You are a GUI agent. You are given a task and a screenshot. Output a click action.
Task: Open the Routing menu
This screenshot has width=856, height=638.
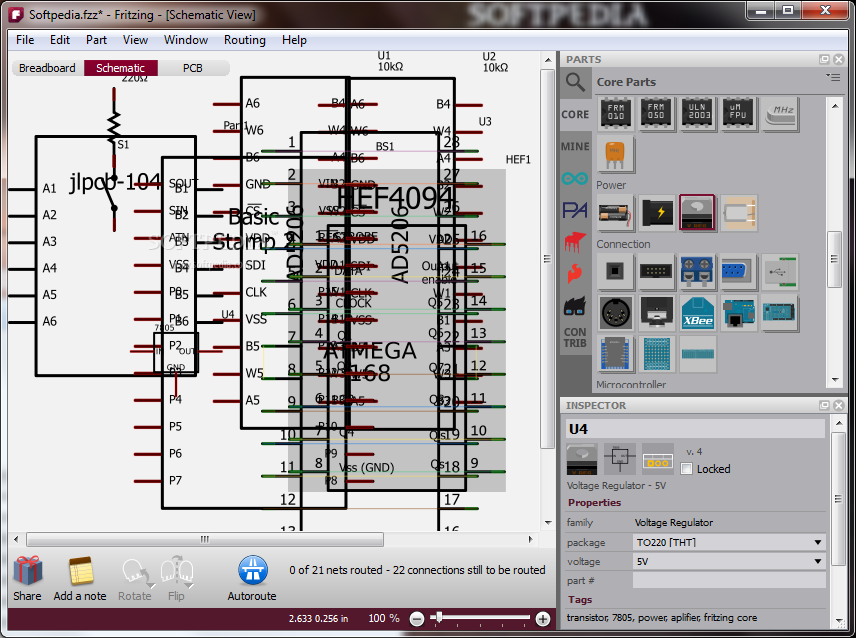pyautogui.click(x=245, y=40)
